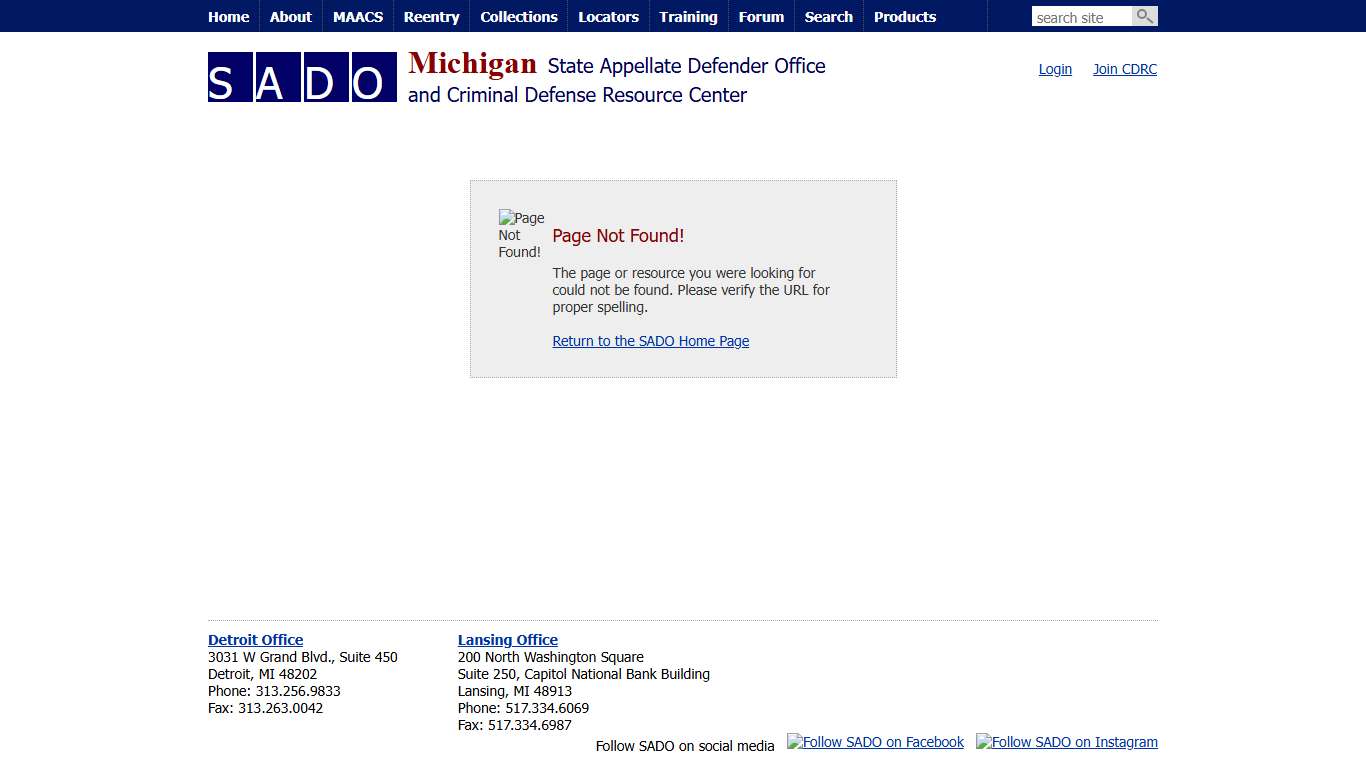Select the MAACS navigation item

point(357,16)
